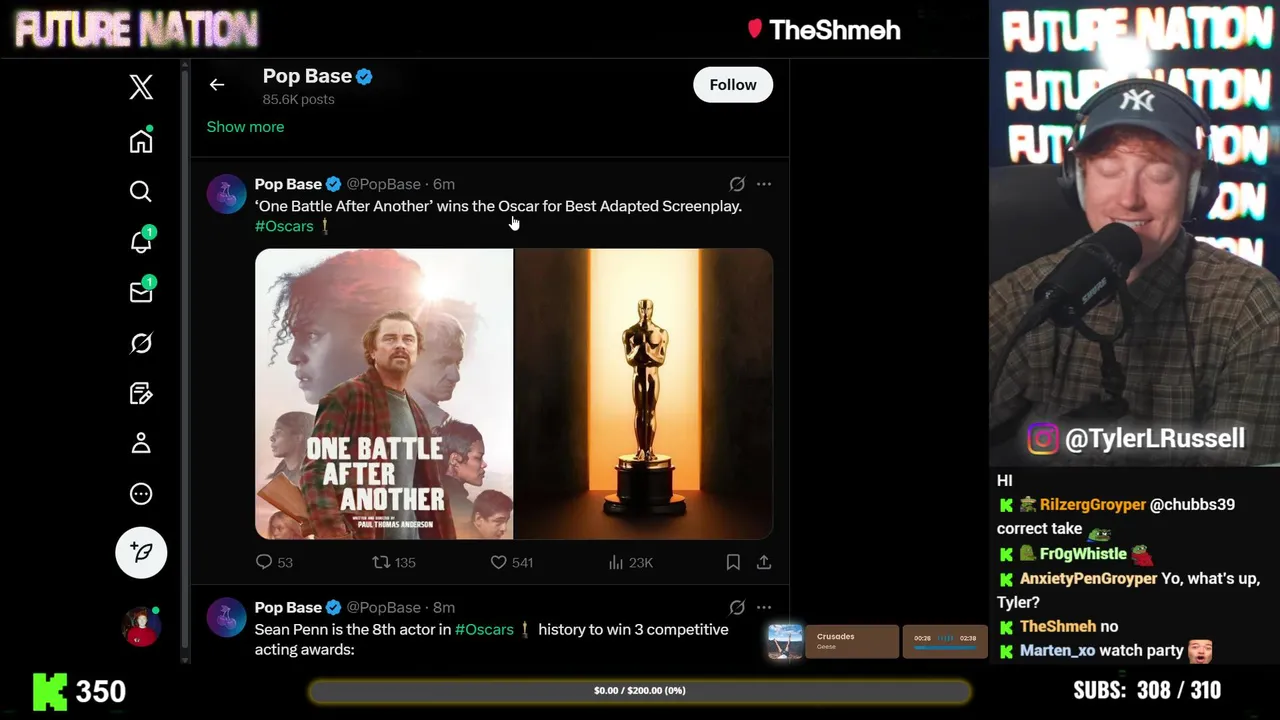This screenshot has width=1280, height=720.
Task: Click chat username Fr0gWhistle
Action: 1083,554
